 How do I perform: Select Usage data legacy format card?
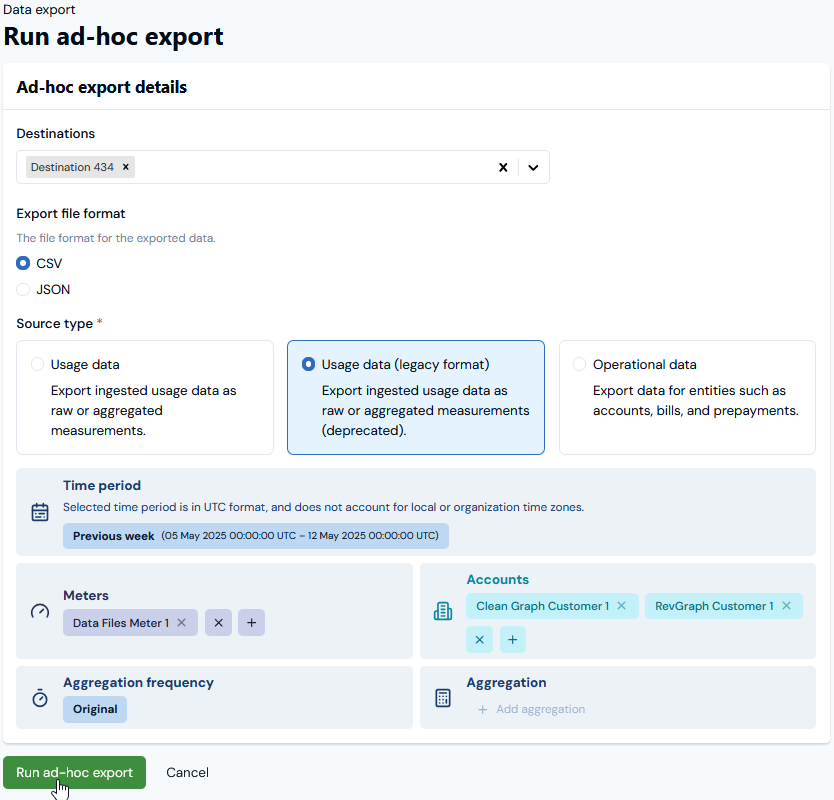click(415, 397)
